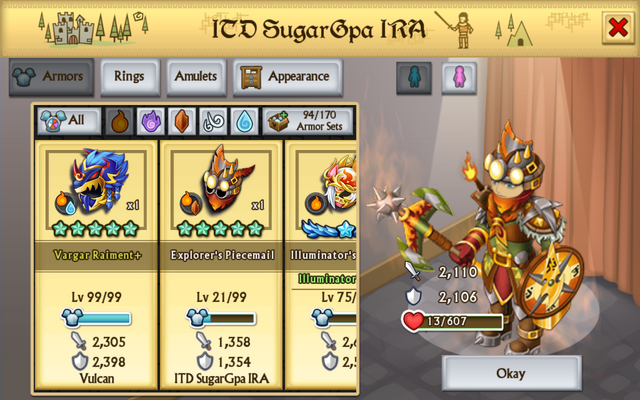The height and width of the screenshot is (400, 640).
Task: Click the character health bar 13/607
Action: click(453, 322)
